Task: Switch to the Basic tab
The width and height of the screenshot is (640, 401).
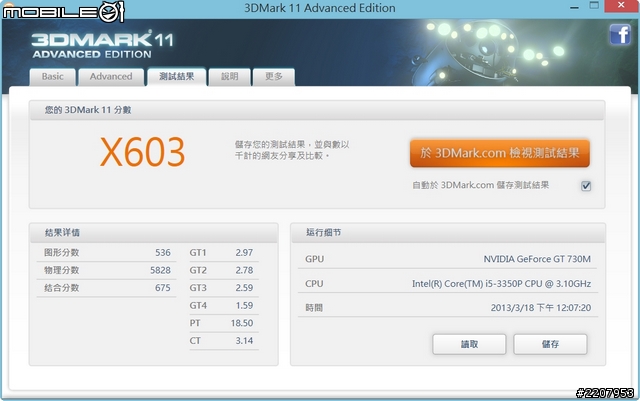Action: 53,77
